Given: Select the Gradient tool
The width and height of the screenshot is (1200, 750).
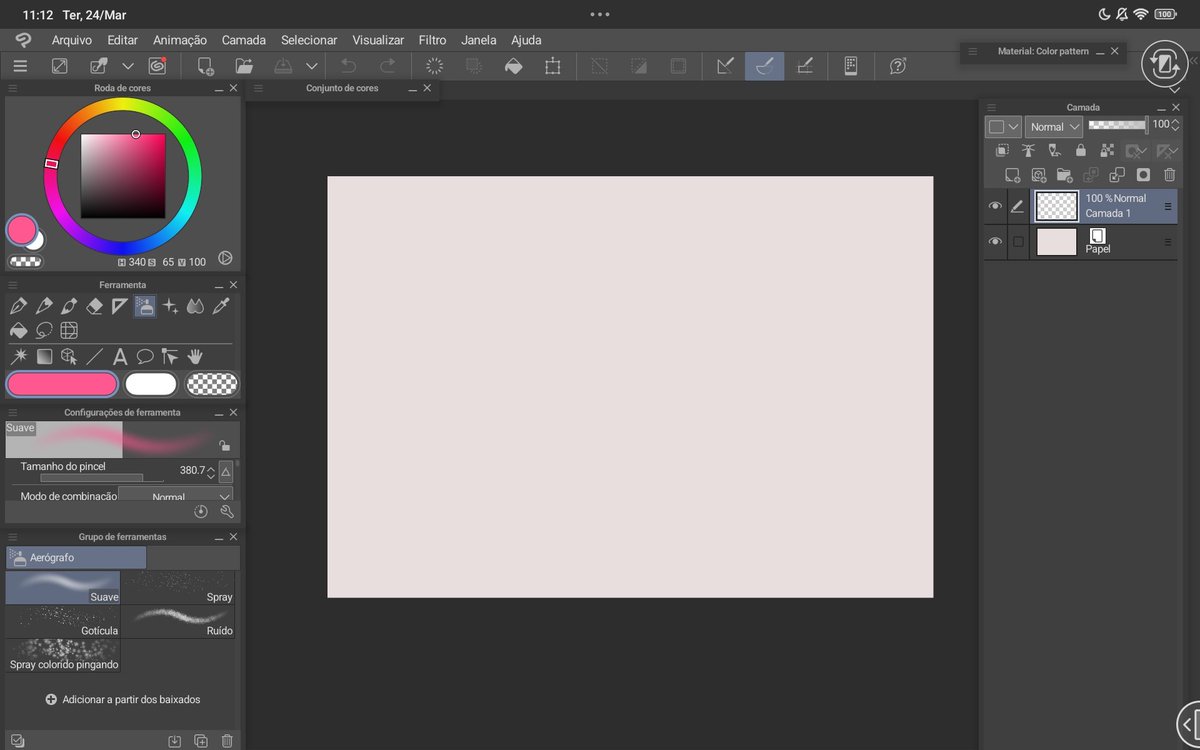Looking at the screenshot, I should [44, 356].
